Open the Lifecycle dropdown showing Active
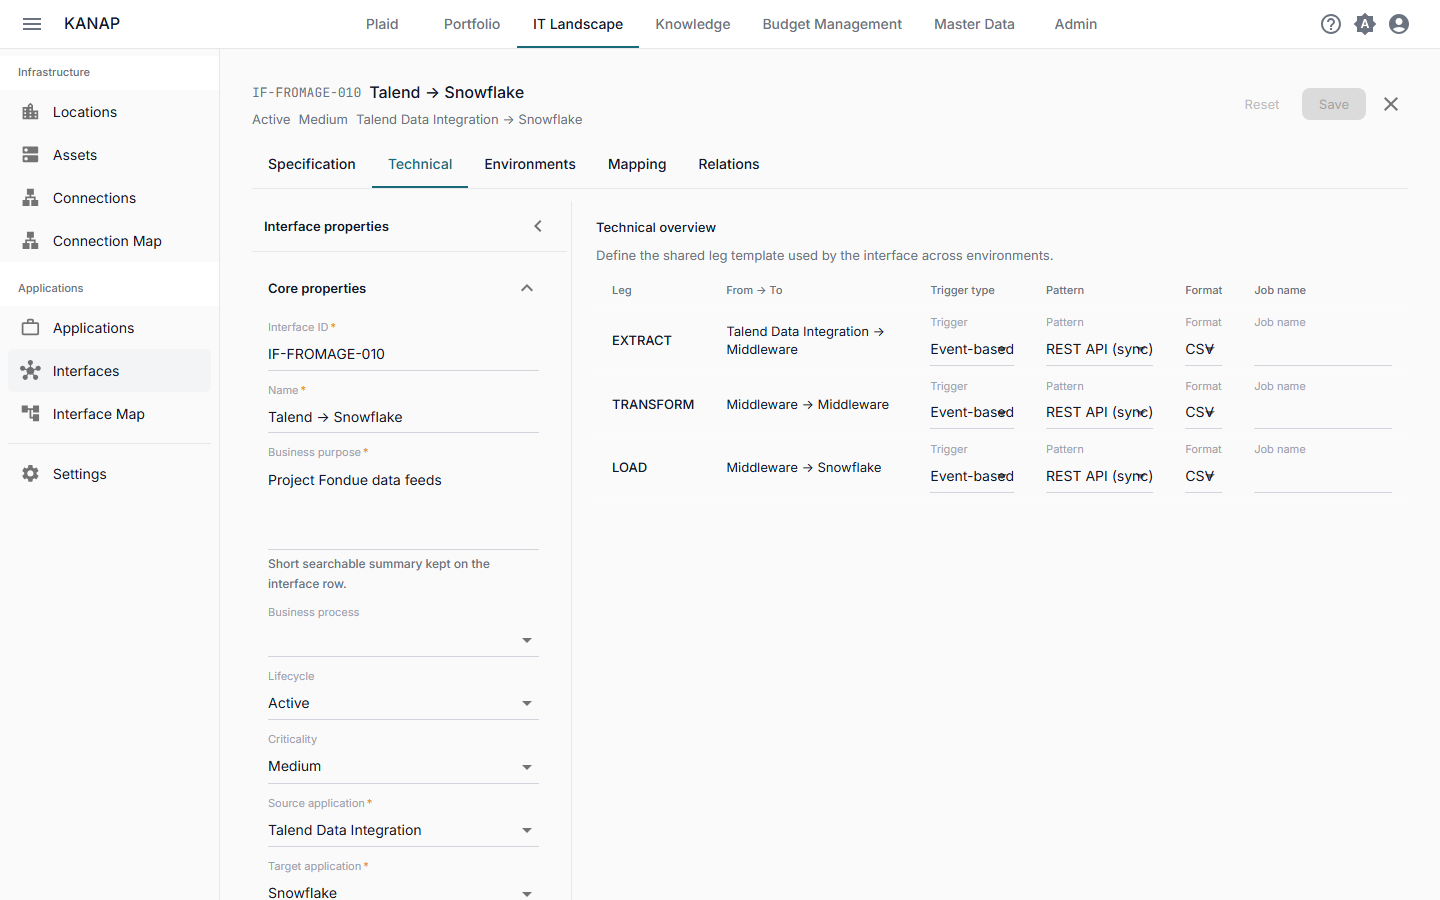The height and width of the screenshot is (900, 1440). [403, 703]
